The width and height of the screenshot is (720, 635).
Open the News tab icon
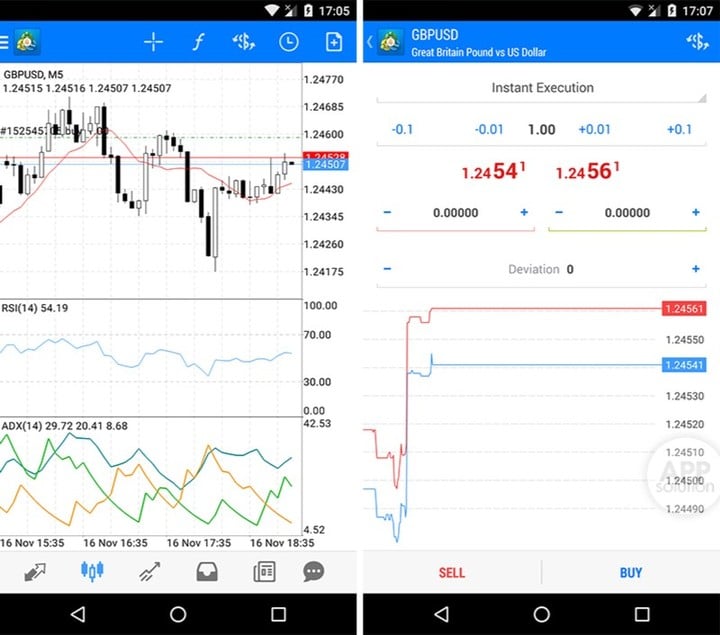264,572
